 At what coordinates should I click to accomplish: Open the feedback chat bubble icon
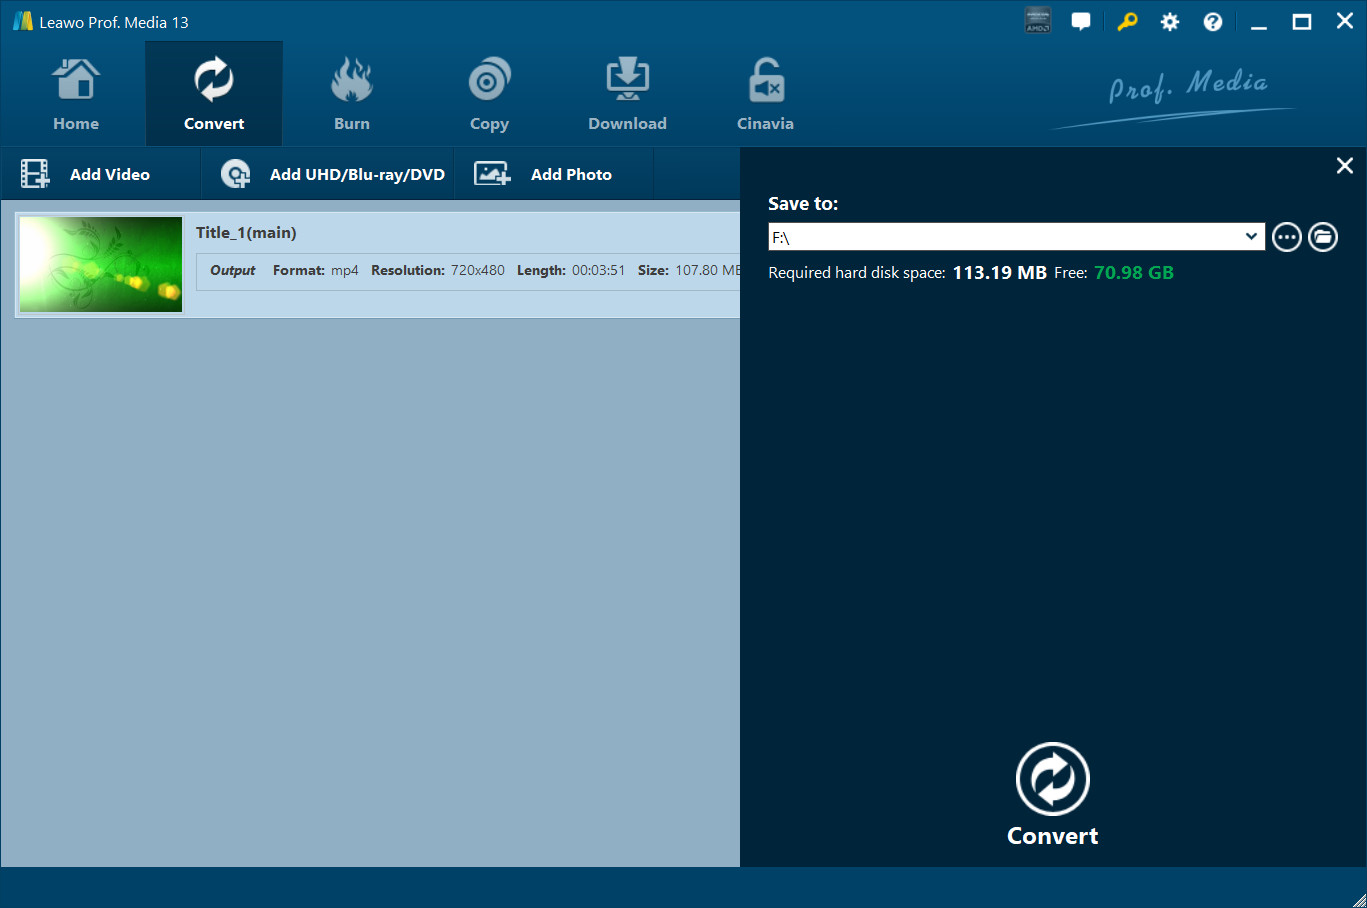[1080, 22]
